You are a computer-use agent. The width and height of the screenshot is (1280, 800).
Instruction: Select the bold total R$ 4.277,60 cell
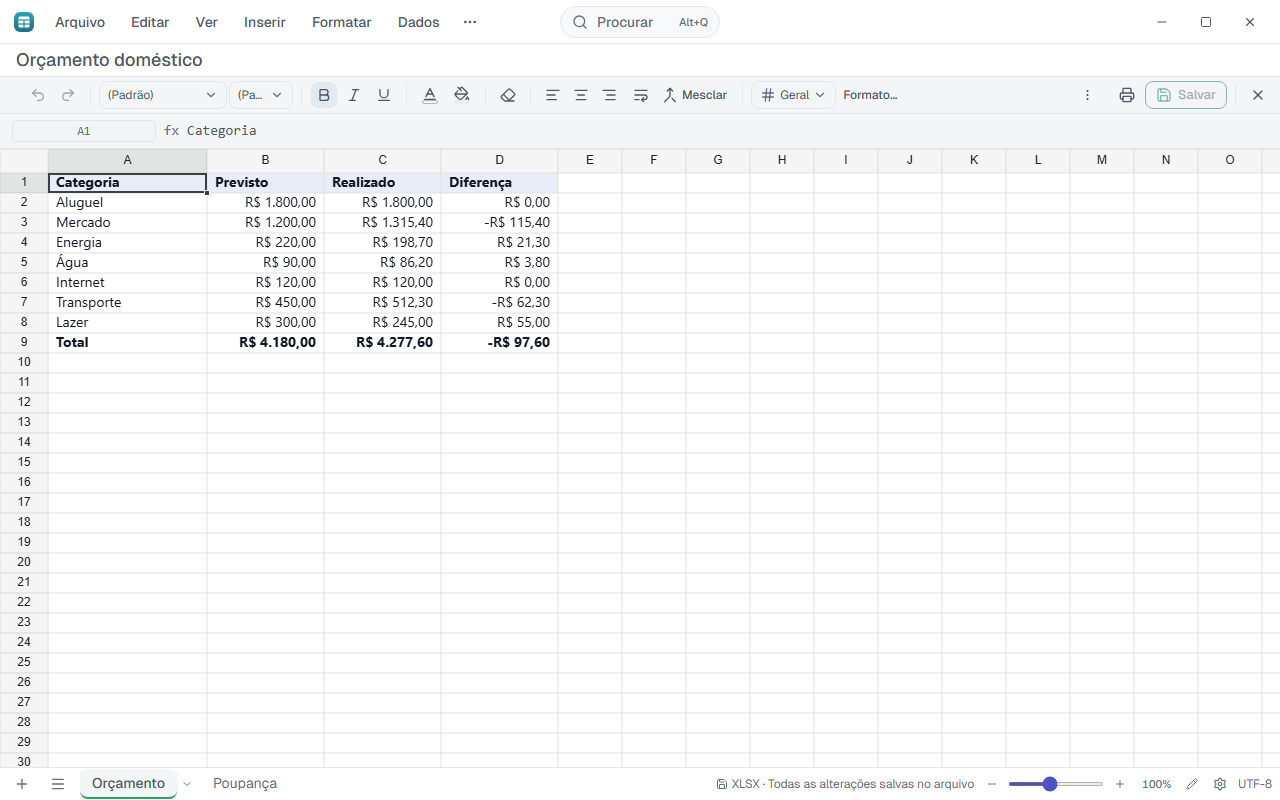tap(382, 342)
